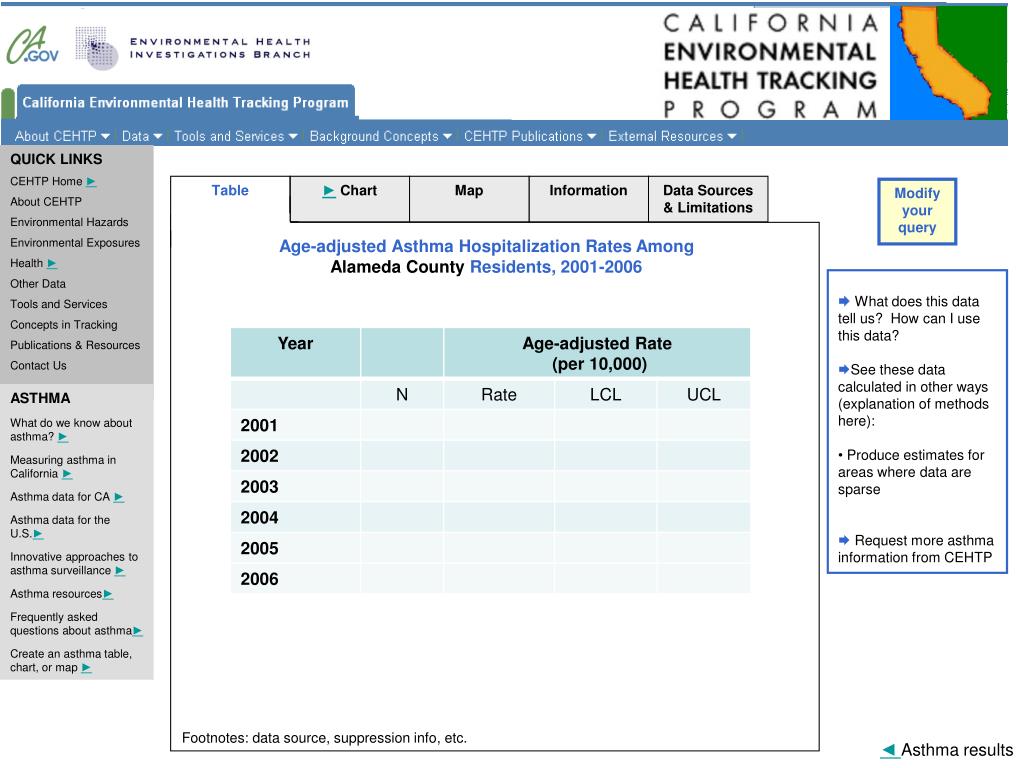The image size is (1024, 768).
Task: Go to CEHTP Home link
Action: (46, 182)
